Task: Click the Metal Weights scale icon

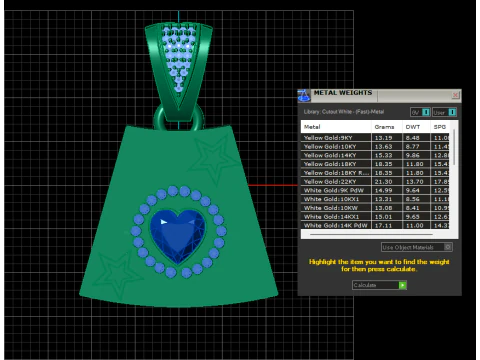Action: tap(304, 96)
